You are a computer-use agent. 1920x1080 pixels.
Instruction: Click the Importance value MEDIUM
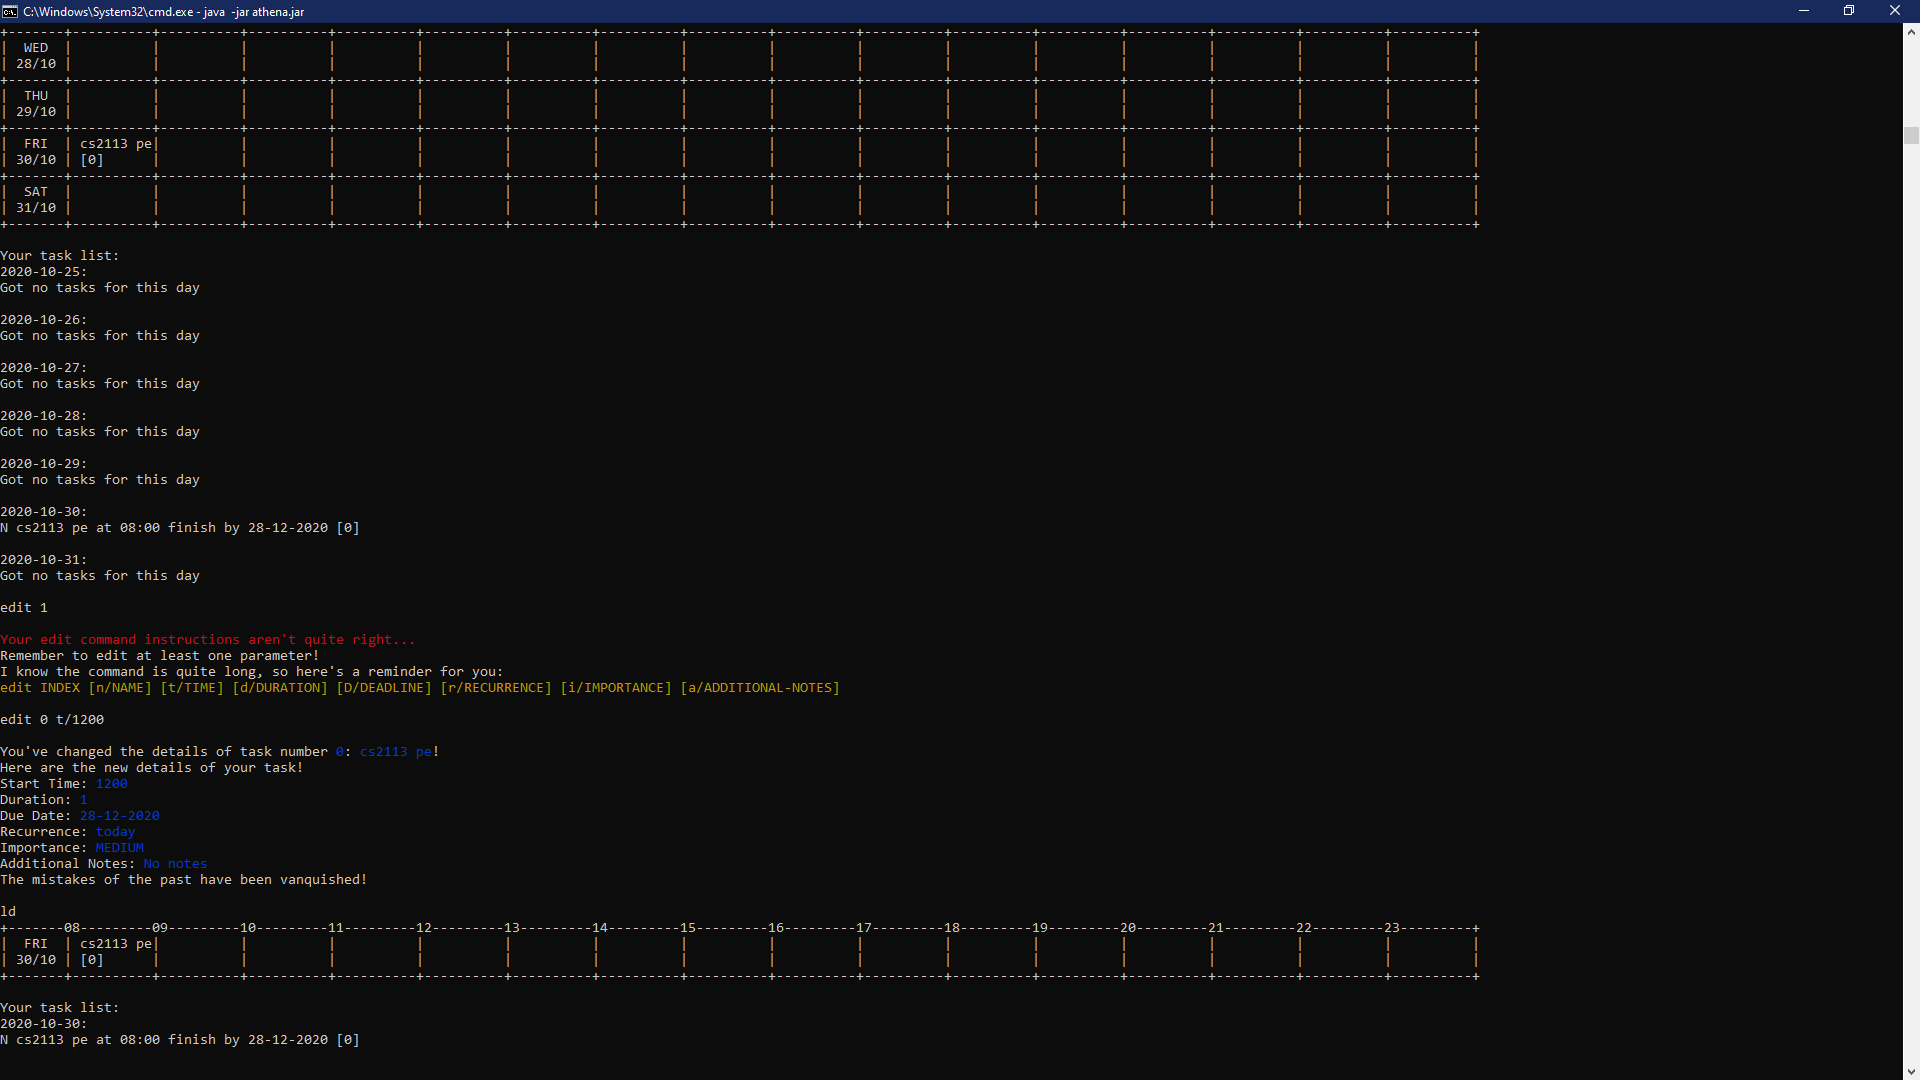pos(119,848)
